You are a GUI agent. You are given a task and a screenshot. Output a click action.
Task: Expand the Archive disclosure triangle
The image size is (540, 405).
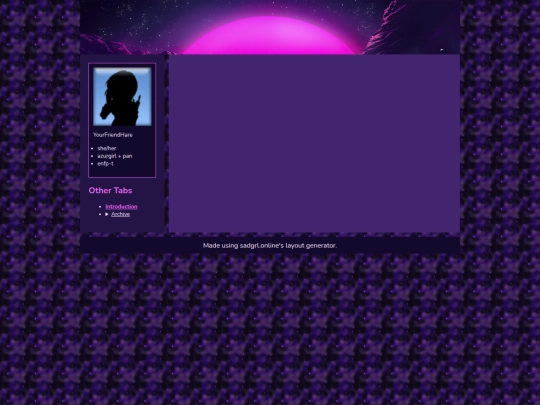coord(107,214)
